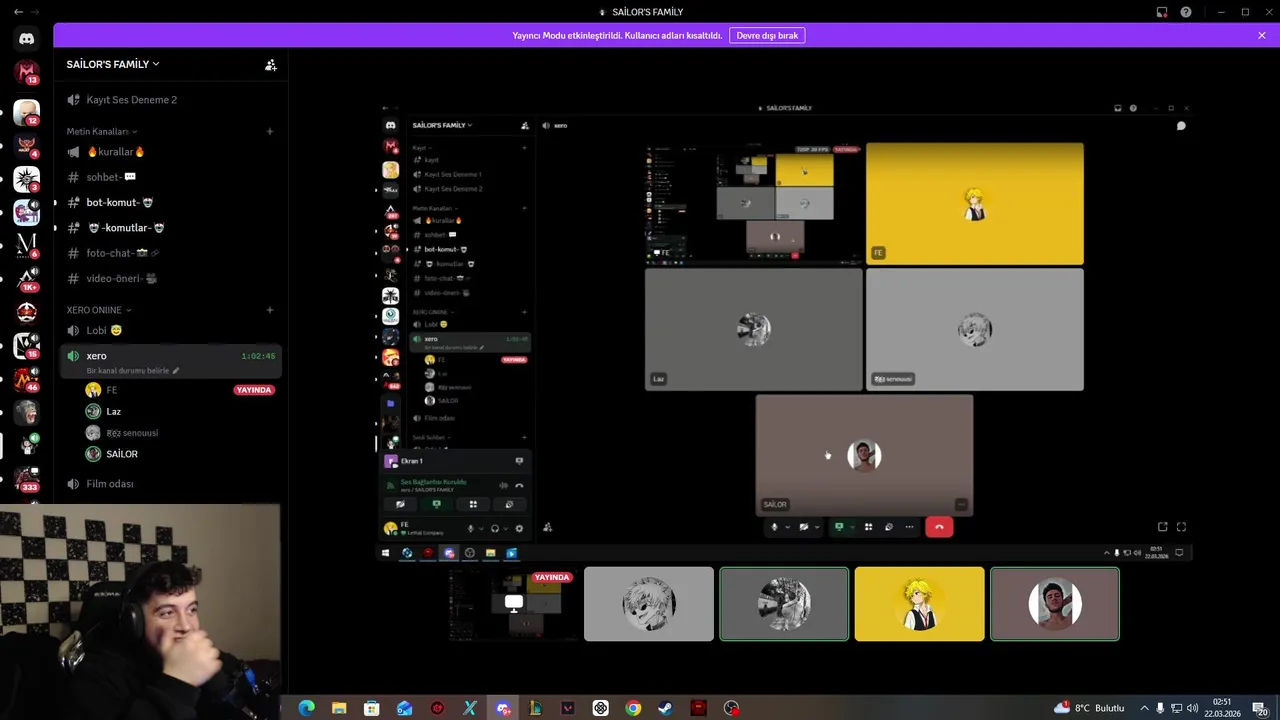The image size is (1280, 720).
Task: Open the help icon in title bar
Action: click(1186, 12)
